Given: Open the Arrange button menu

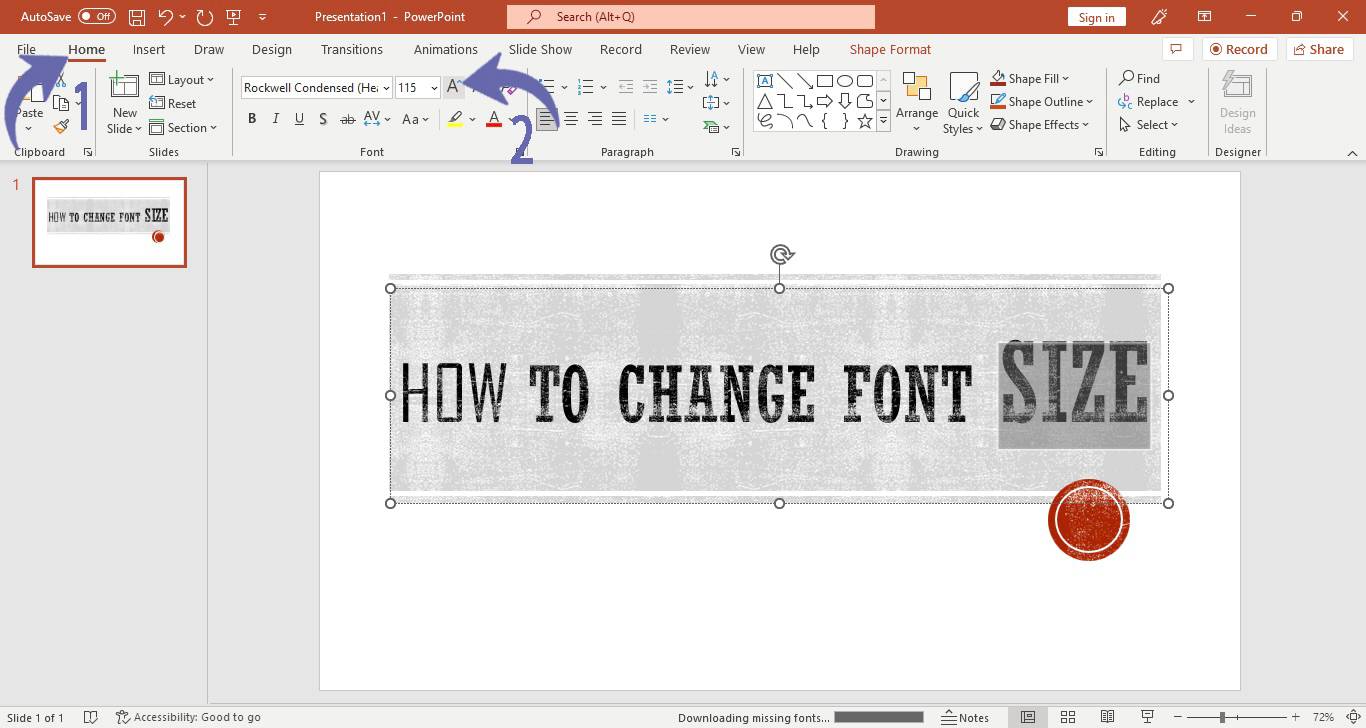Looking at the screenshot, I should coord(917,103).
